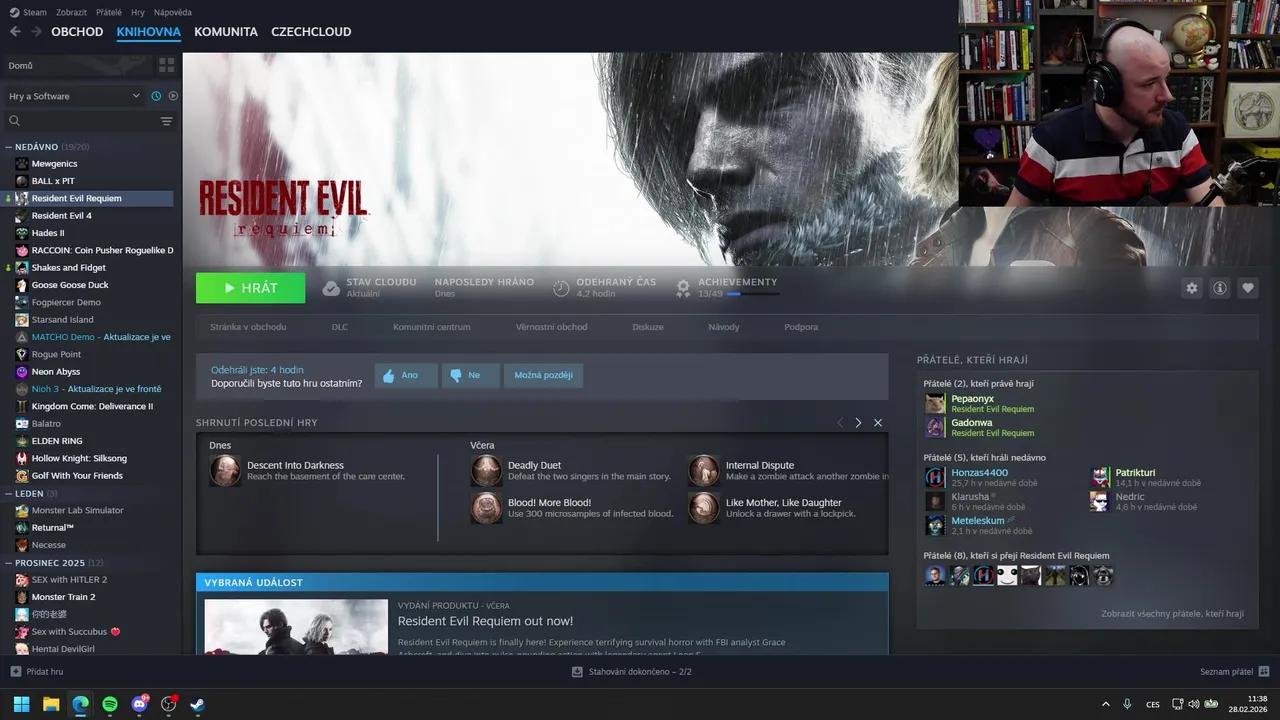Open Honzas4400 friend profile
The image size is (1280, 720).
coord(979,473)
